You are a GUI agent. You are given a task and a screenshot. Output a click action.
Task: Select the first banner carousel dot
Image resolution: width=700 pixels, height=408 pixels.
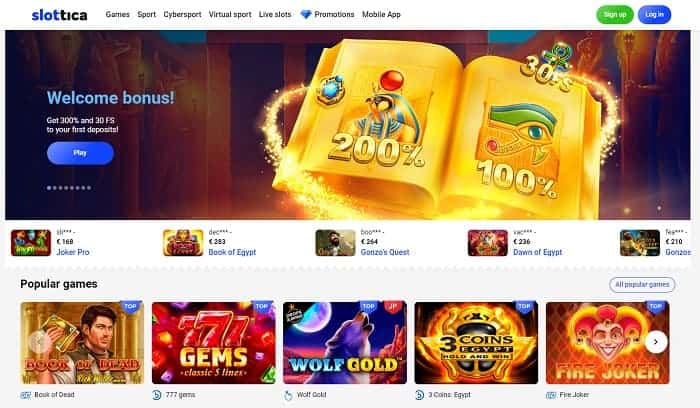[x=49, y=188]
